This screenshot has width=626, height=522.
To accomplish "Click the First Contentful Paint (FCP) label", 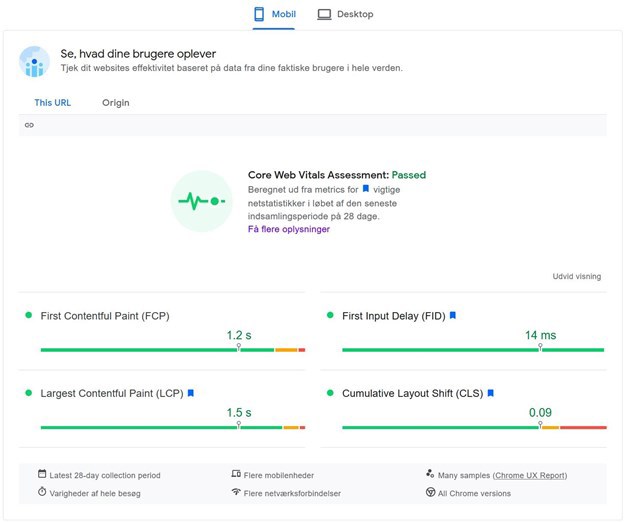I will (105, 316).
